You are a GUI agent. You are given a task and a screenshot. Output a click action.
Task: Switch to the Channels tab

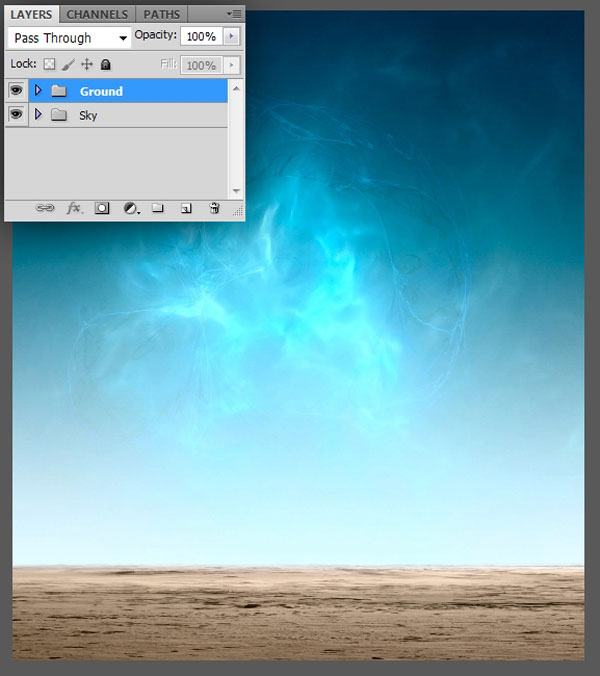coord(97,14)
